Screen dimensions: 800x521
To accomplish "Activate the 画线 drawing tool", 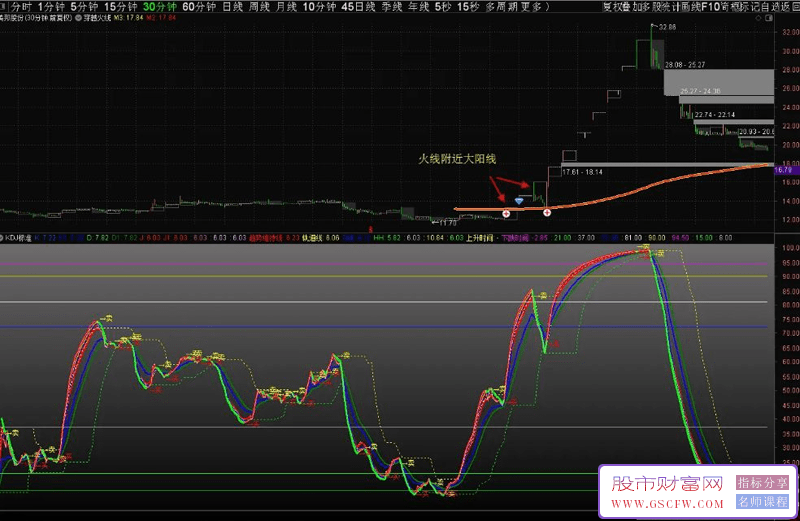I will (690, 7).
